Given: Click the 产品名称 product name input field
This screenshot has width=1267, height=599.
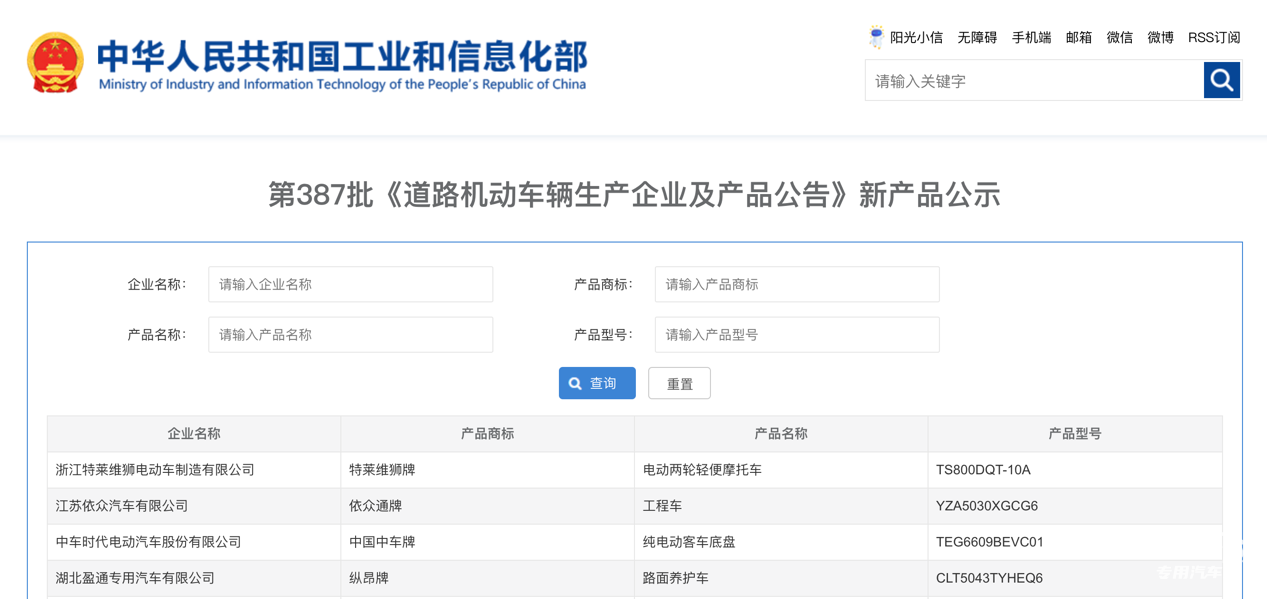Looking at the screenshot, I should [x=350, y=334].
